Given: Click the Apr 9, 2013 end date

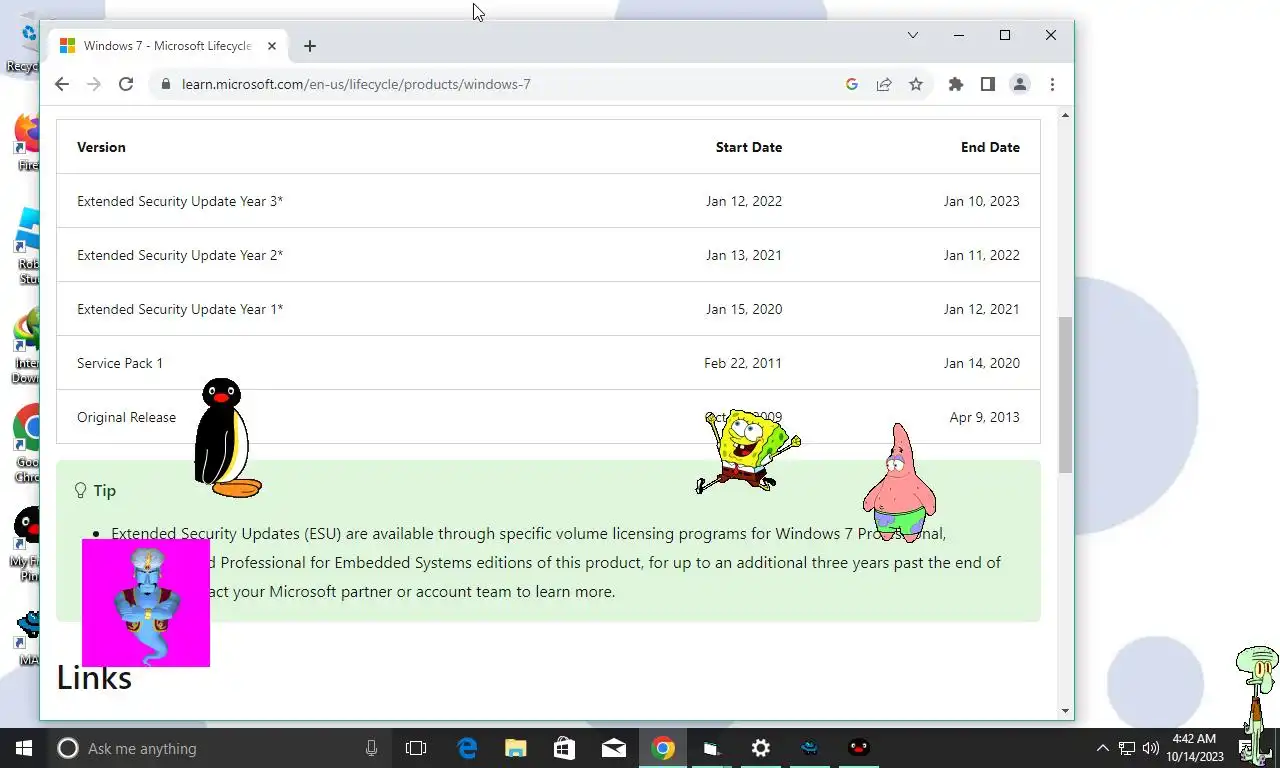Looking at the screenshot, I should 984,417.
